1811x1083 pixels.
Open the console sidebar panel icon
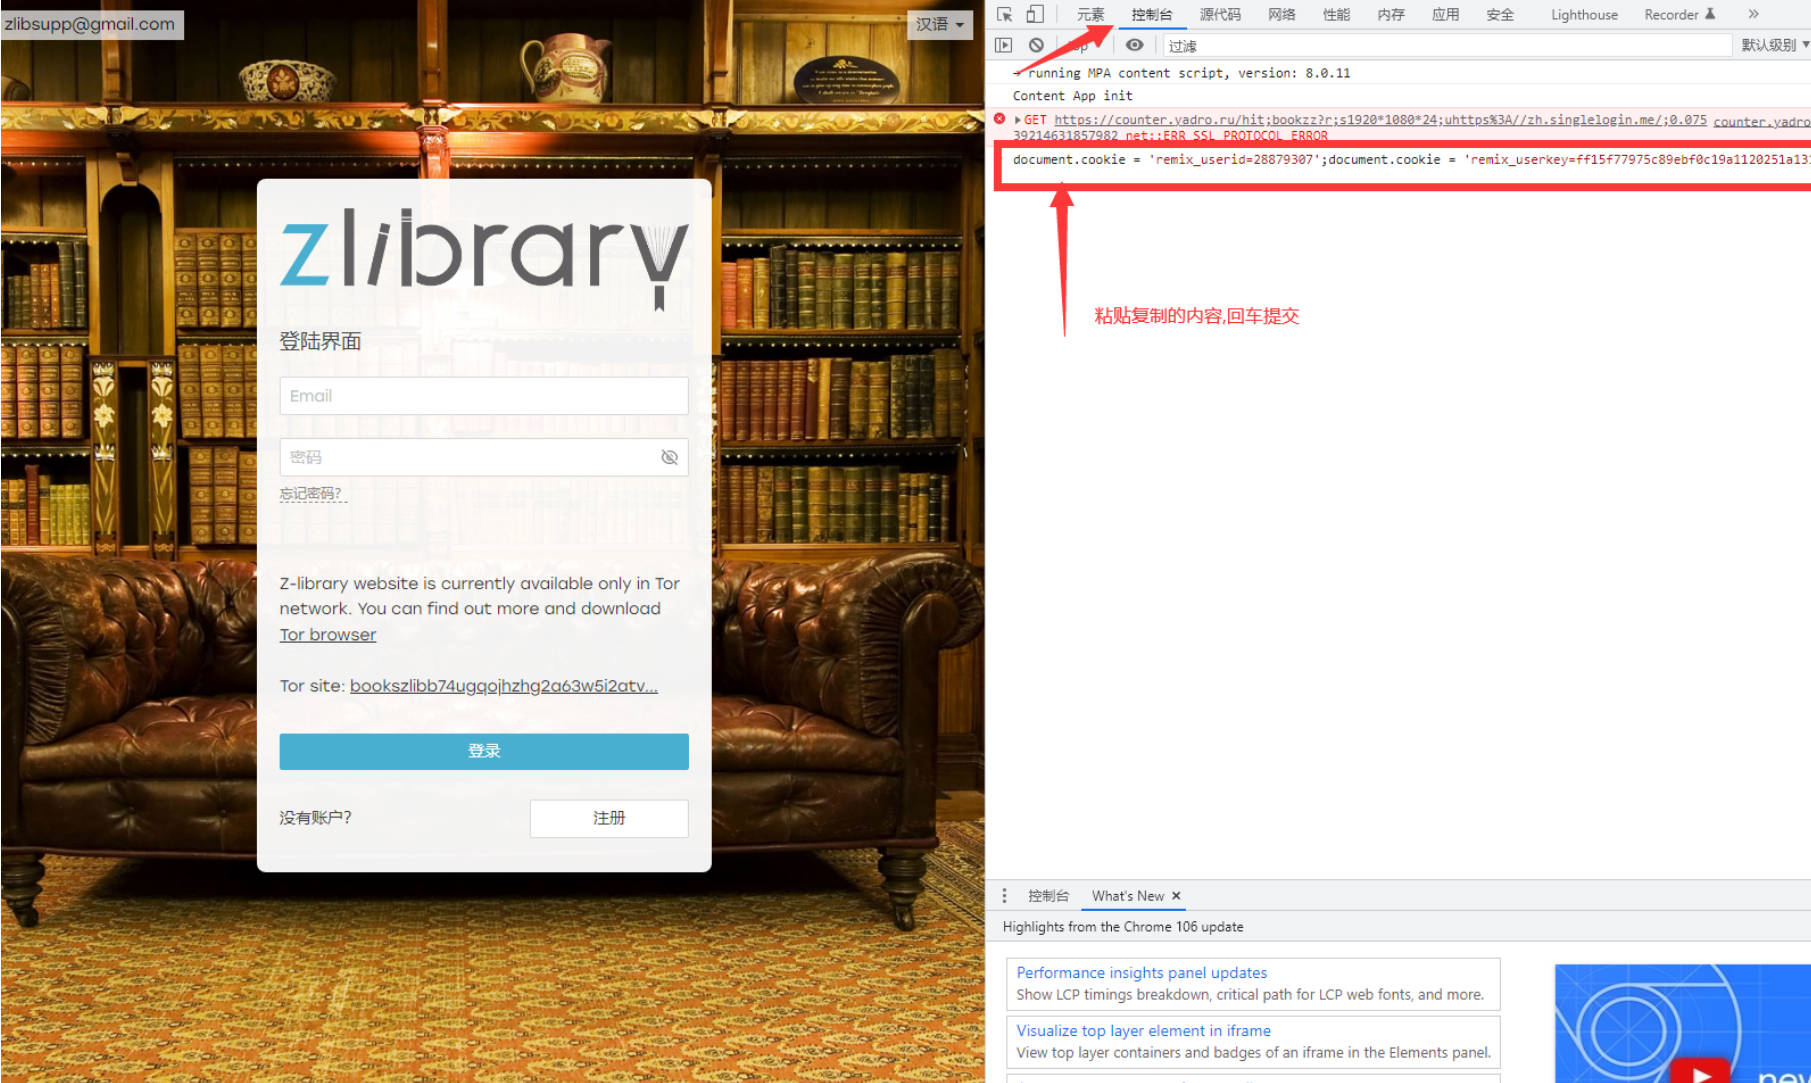(1003, 45)
